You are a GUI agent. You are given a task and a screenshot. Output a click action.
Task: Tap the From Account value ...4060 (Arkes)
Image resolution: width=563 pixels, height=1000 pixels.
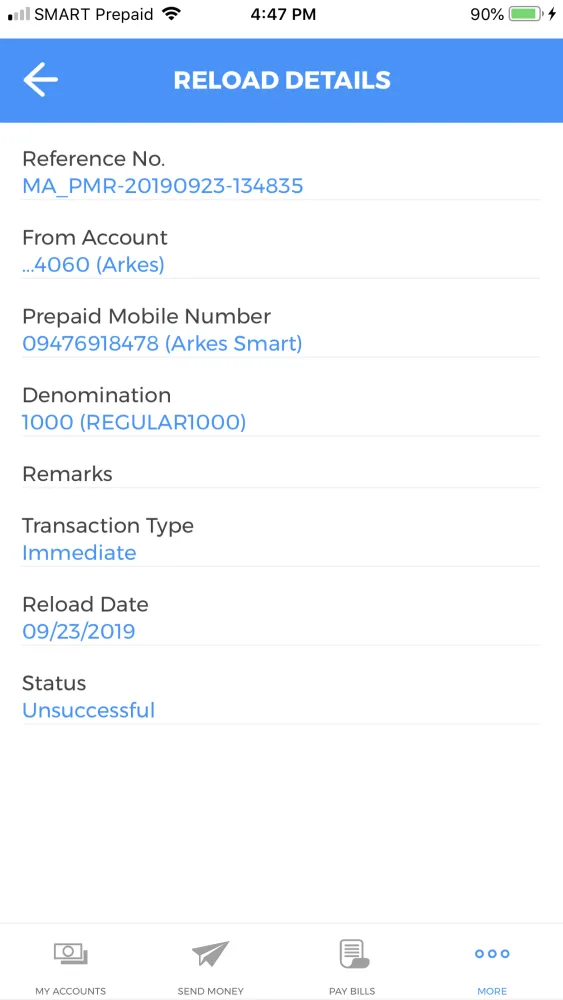[93, 265]
